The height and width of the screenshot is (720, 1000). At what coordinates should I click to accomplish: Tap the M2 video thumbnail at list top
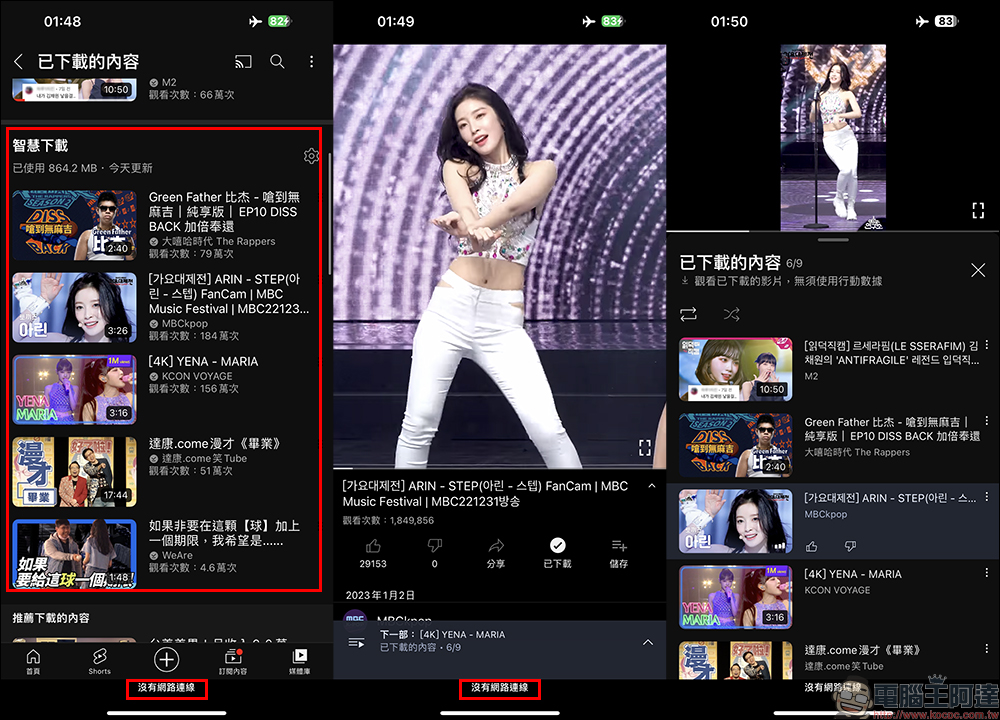tap(75, 89)
